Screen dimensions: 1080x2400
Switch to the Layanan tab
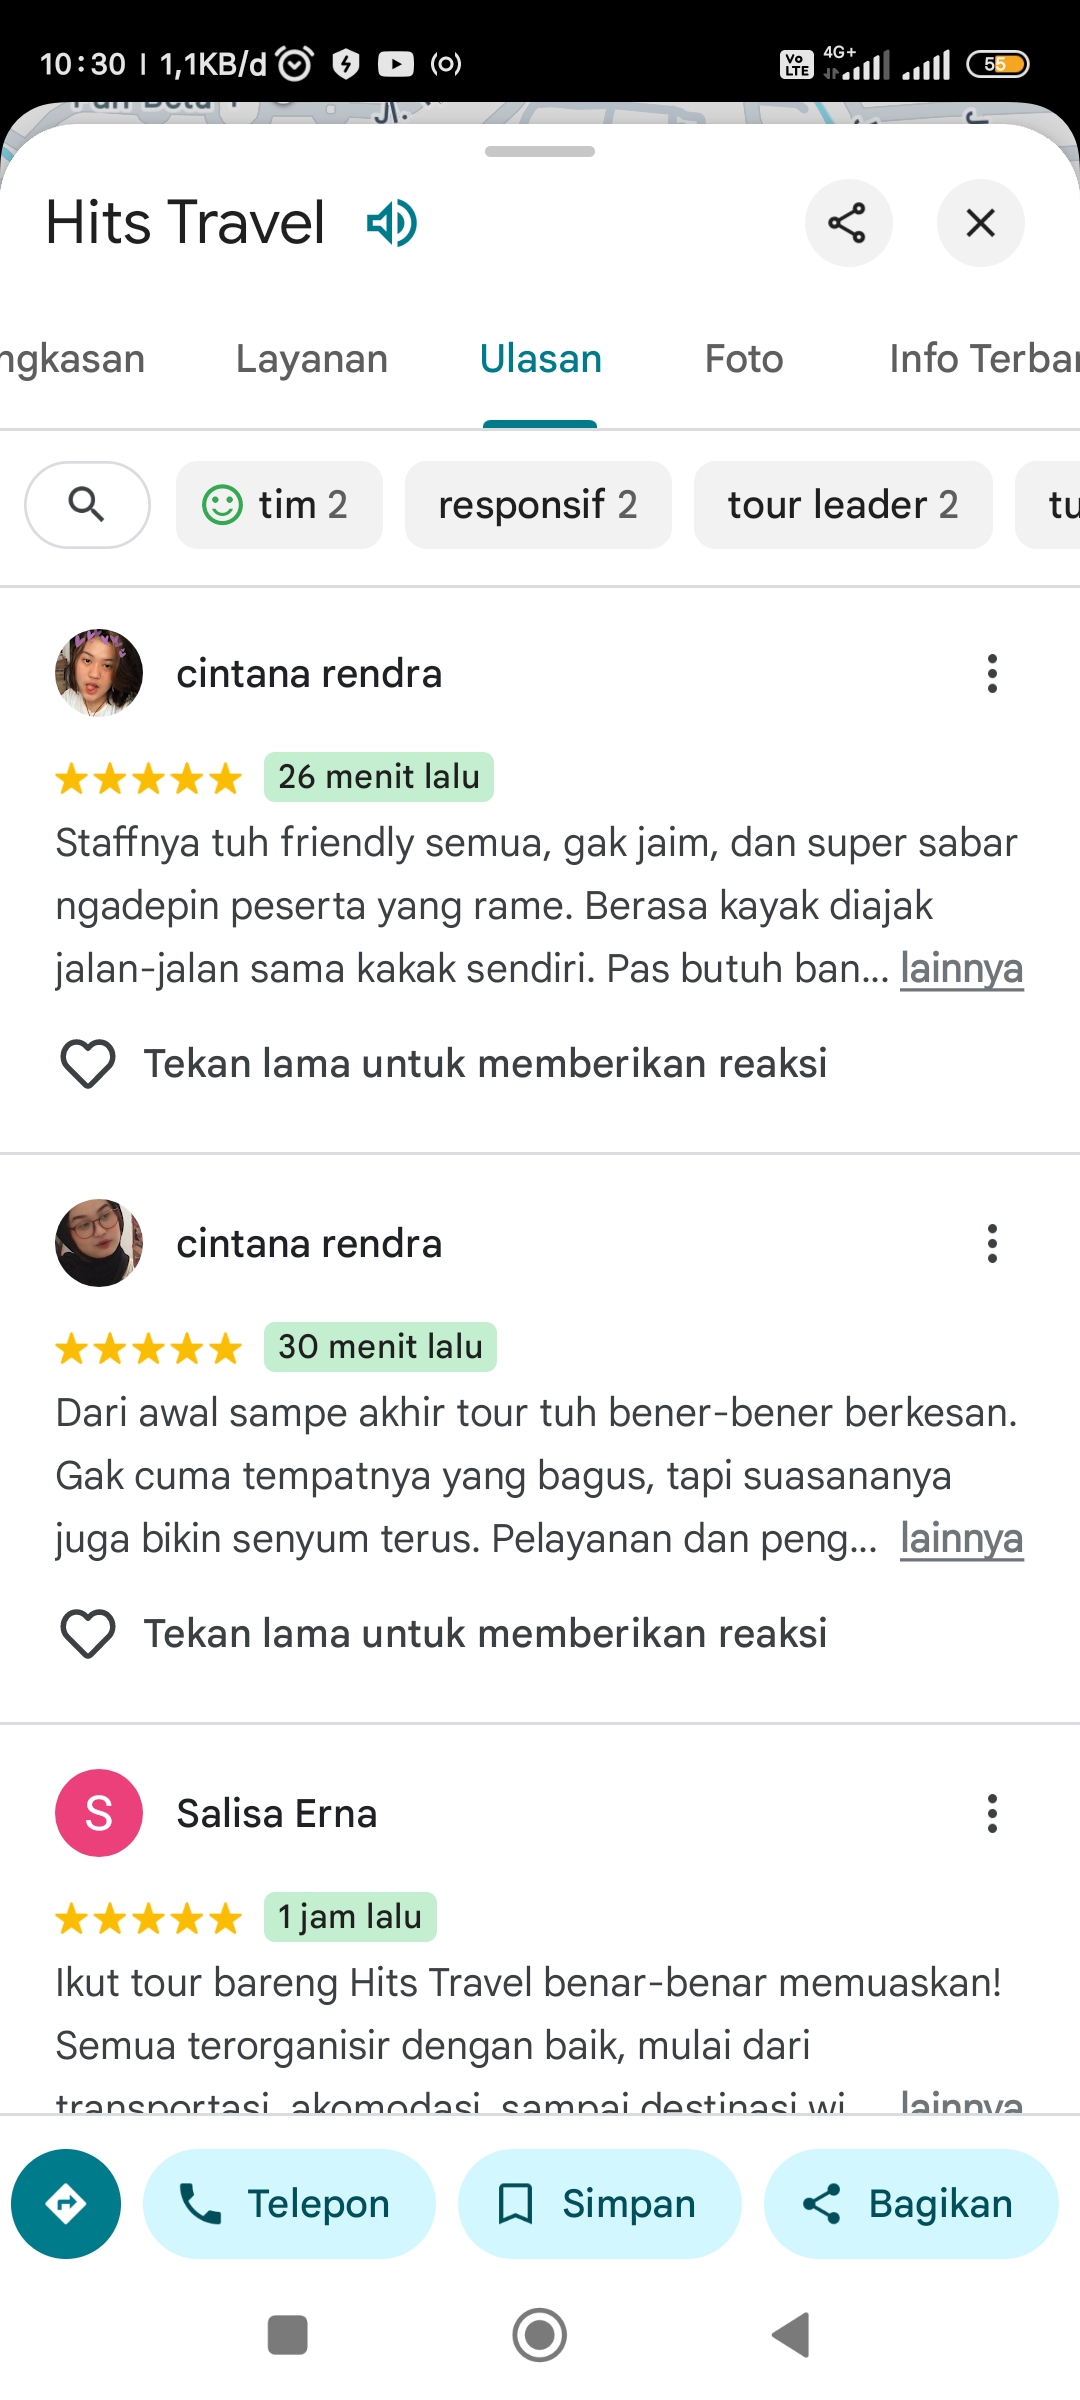312,359
